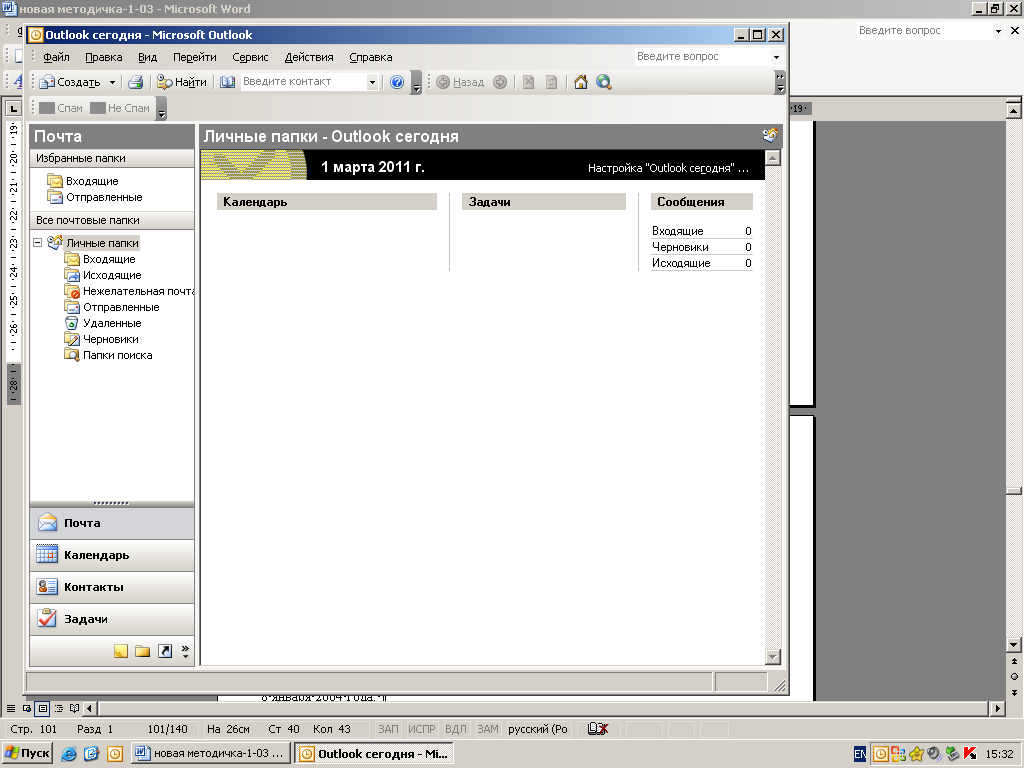
Task: Open the Действия menu
Action: click(x=309, y=57)
